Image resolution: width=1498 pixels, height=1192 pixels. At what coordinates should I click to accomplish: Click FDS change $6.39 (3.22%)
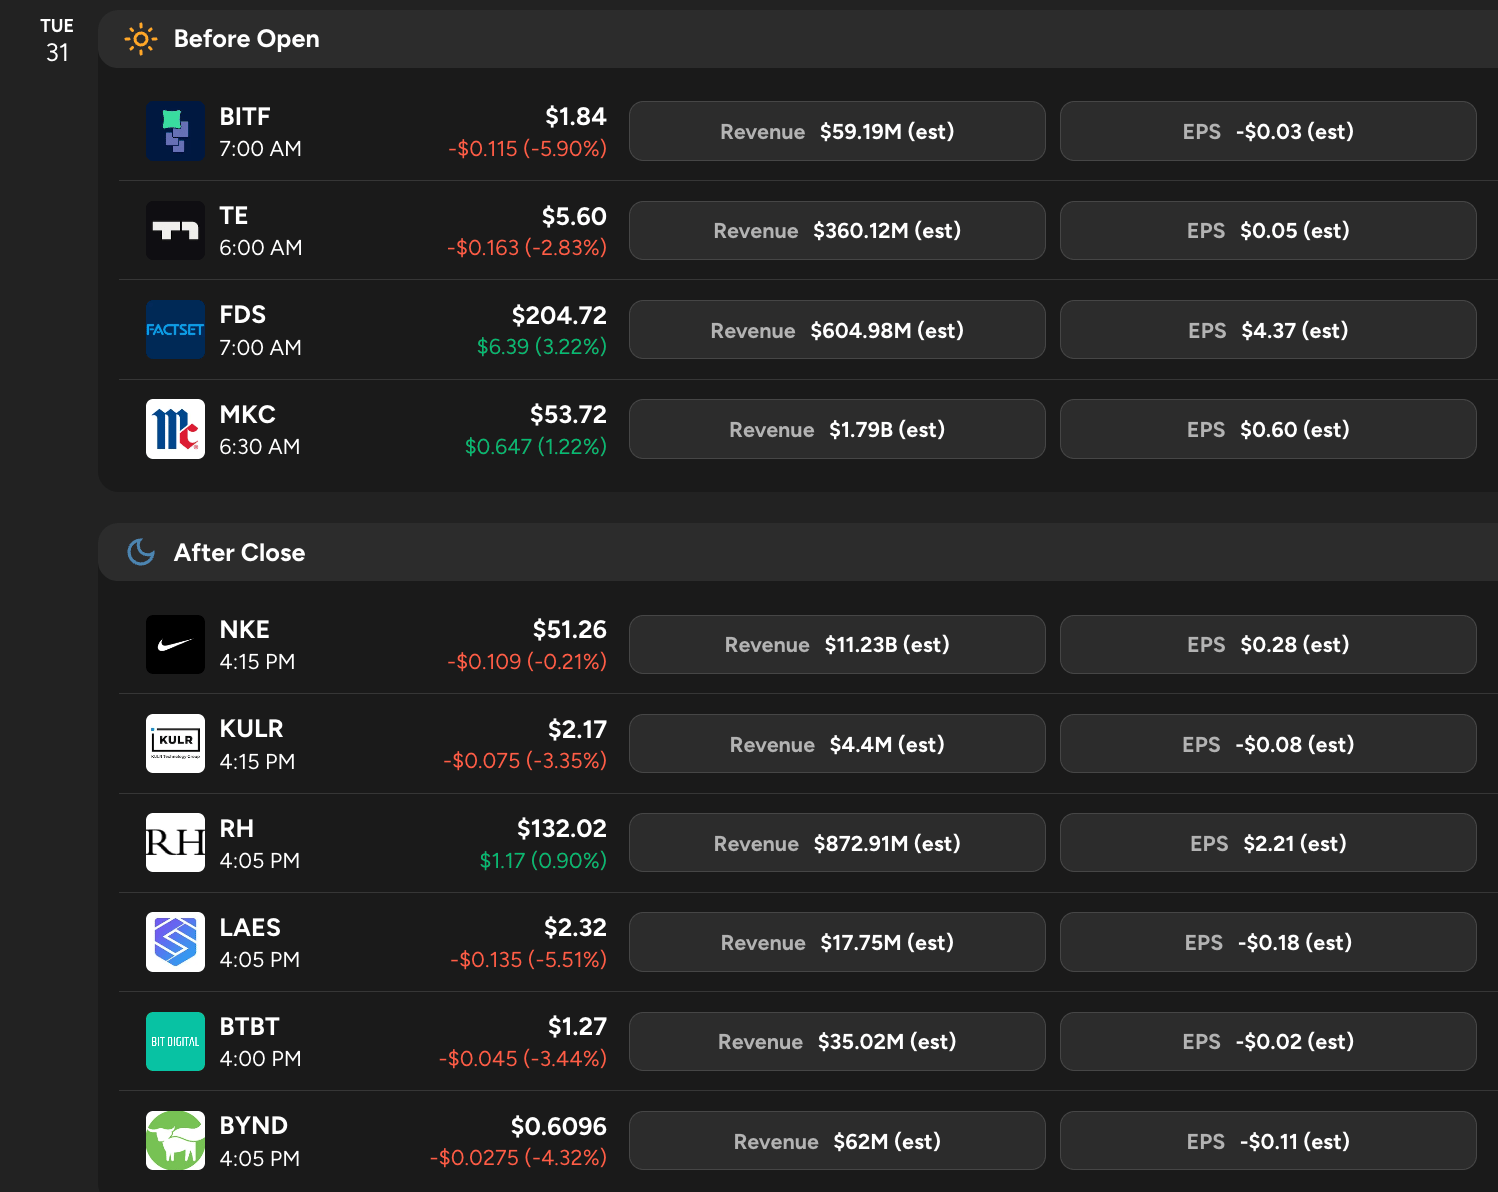pos(542,347)
